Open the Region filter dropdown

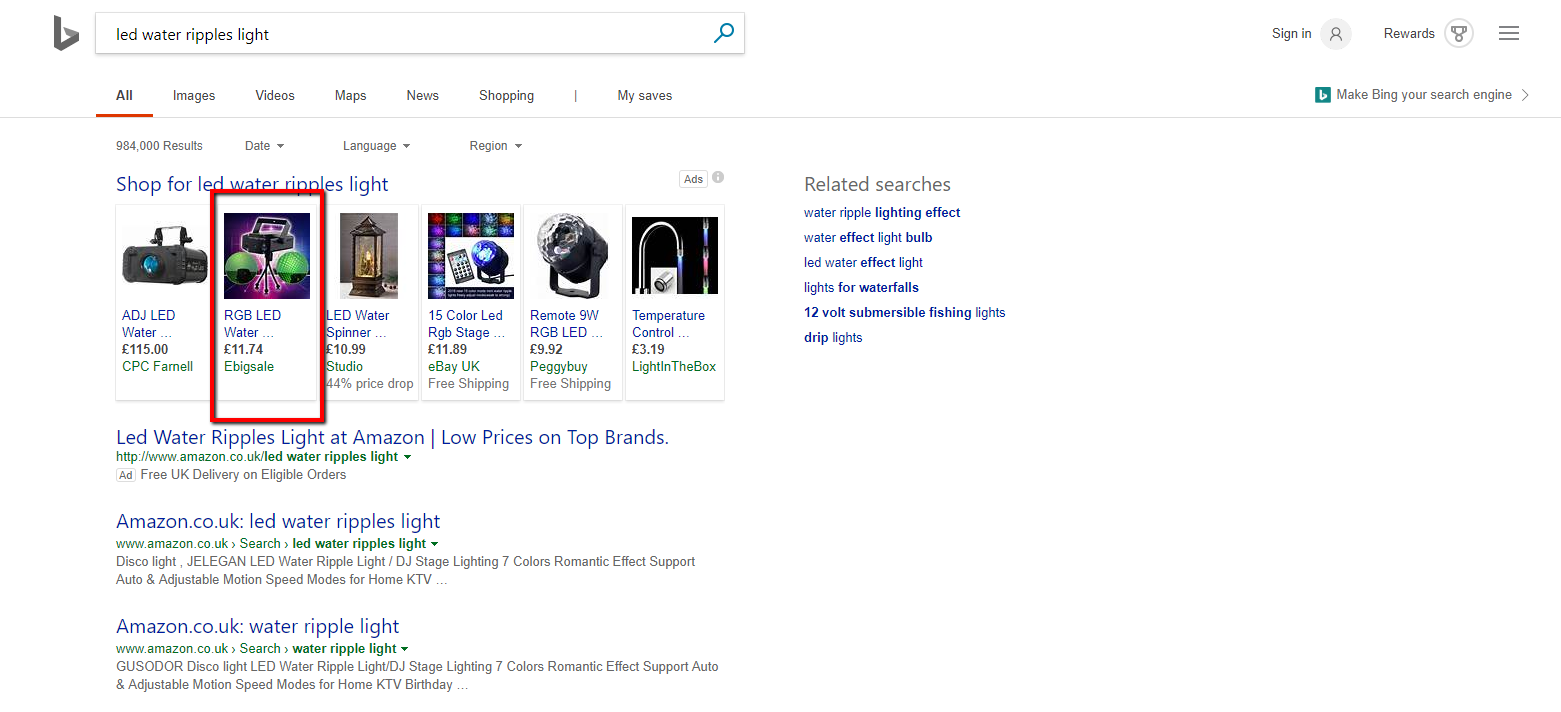[495, 146]
